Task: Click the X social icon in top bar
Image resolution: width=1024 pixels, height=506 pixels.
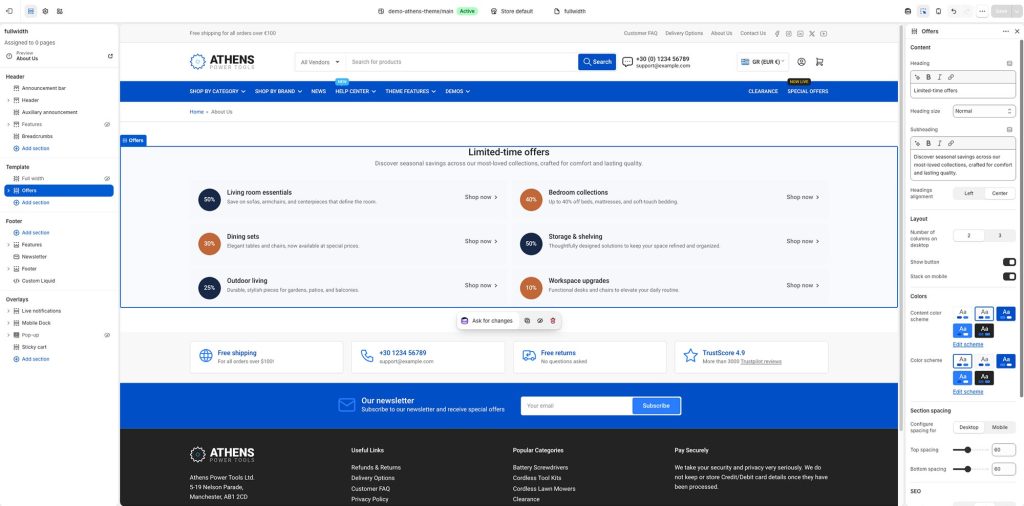Action: [x=812, y=33]
